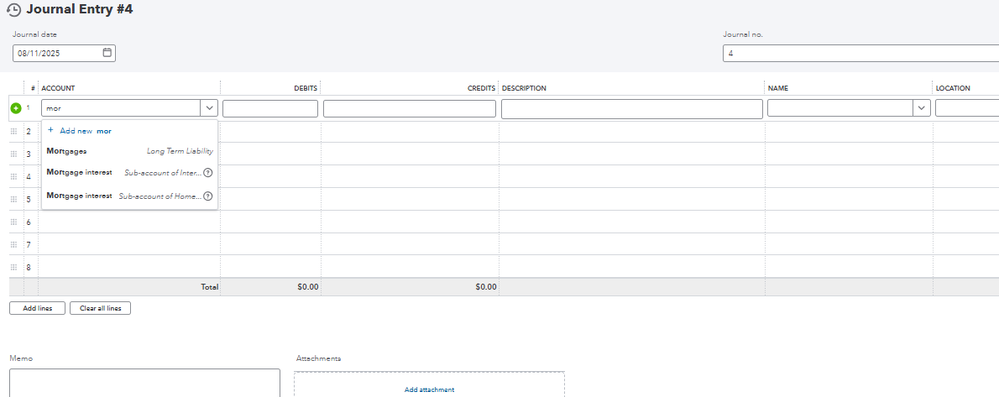Image resolution: width=999 pixels, height=397 pixels.
Task: Show help for Home sub-account Mortgage interest
Action: (x=208, y=196)
